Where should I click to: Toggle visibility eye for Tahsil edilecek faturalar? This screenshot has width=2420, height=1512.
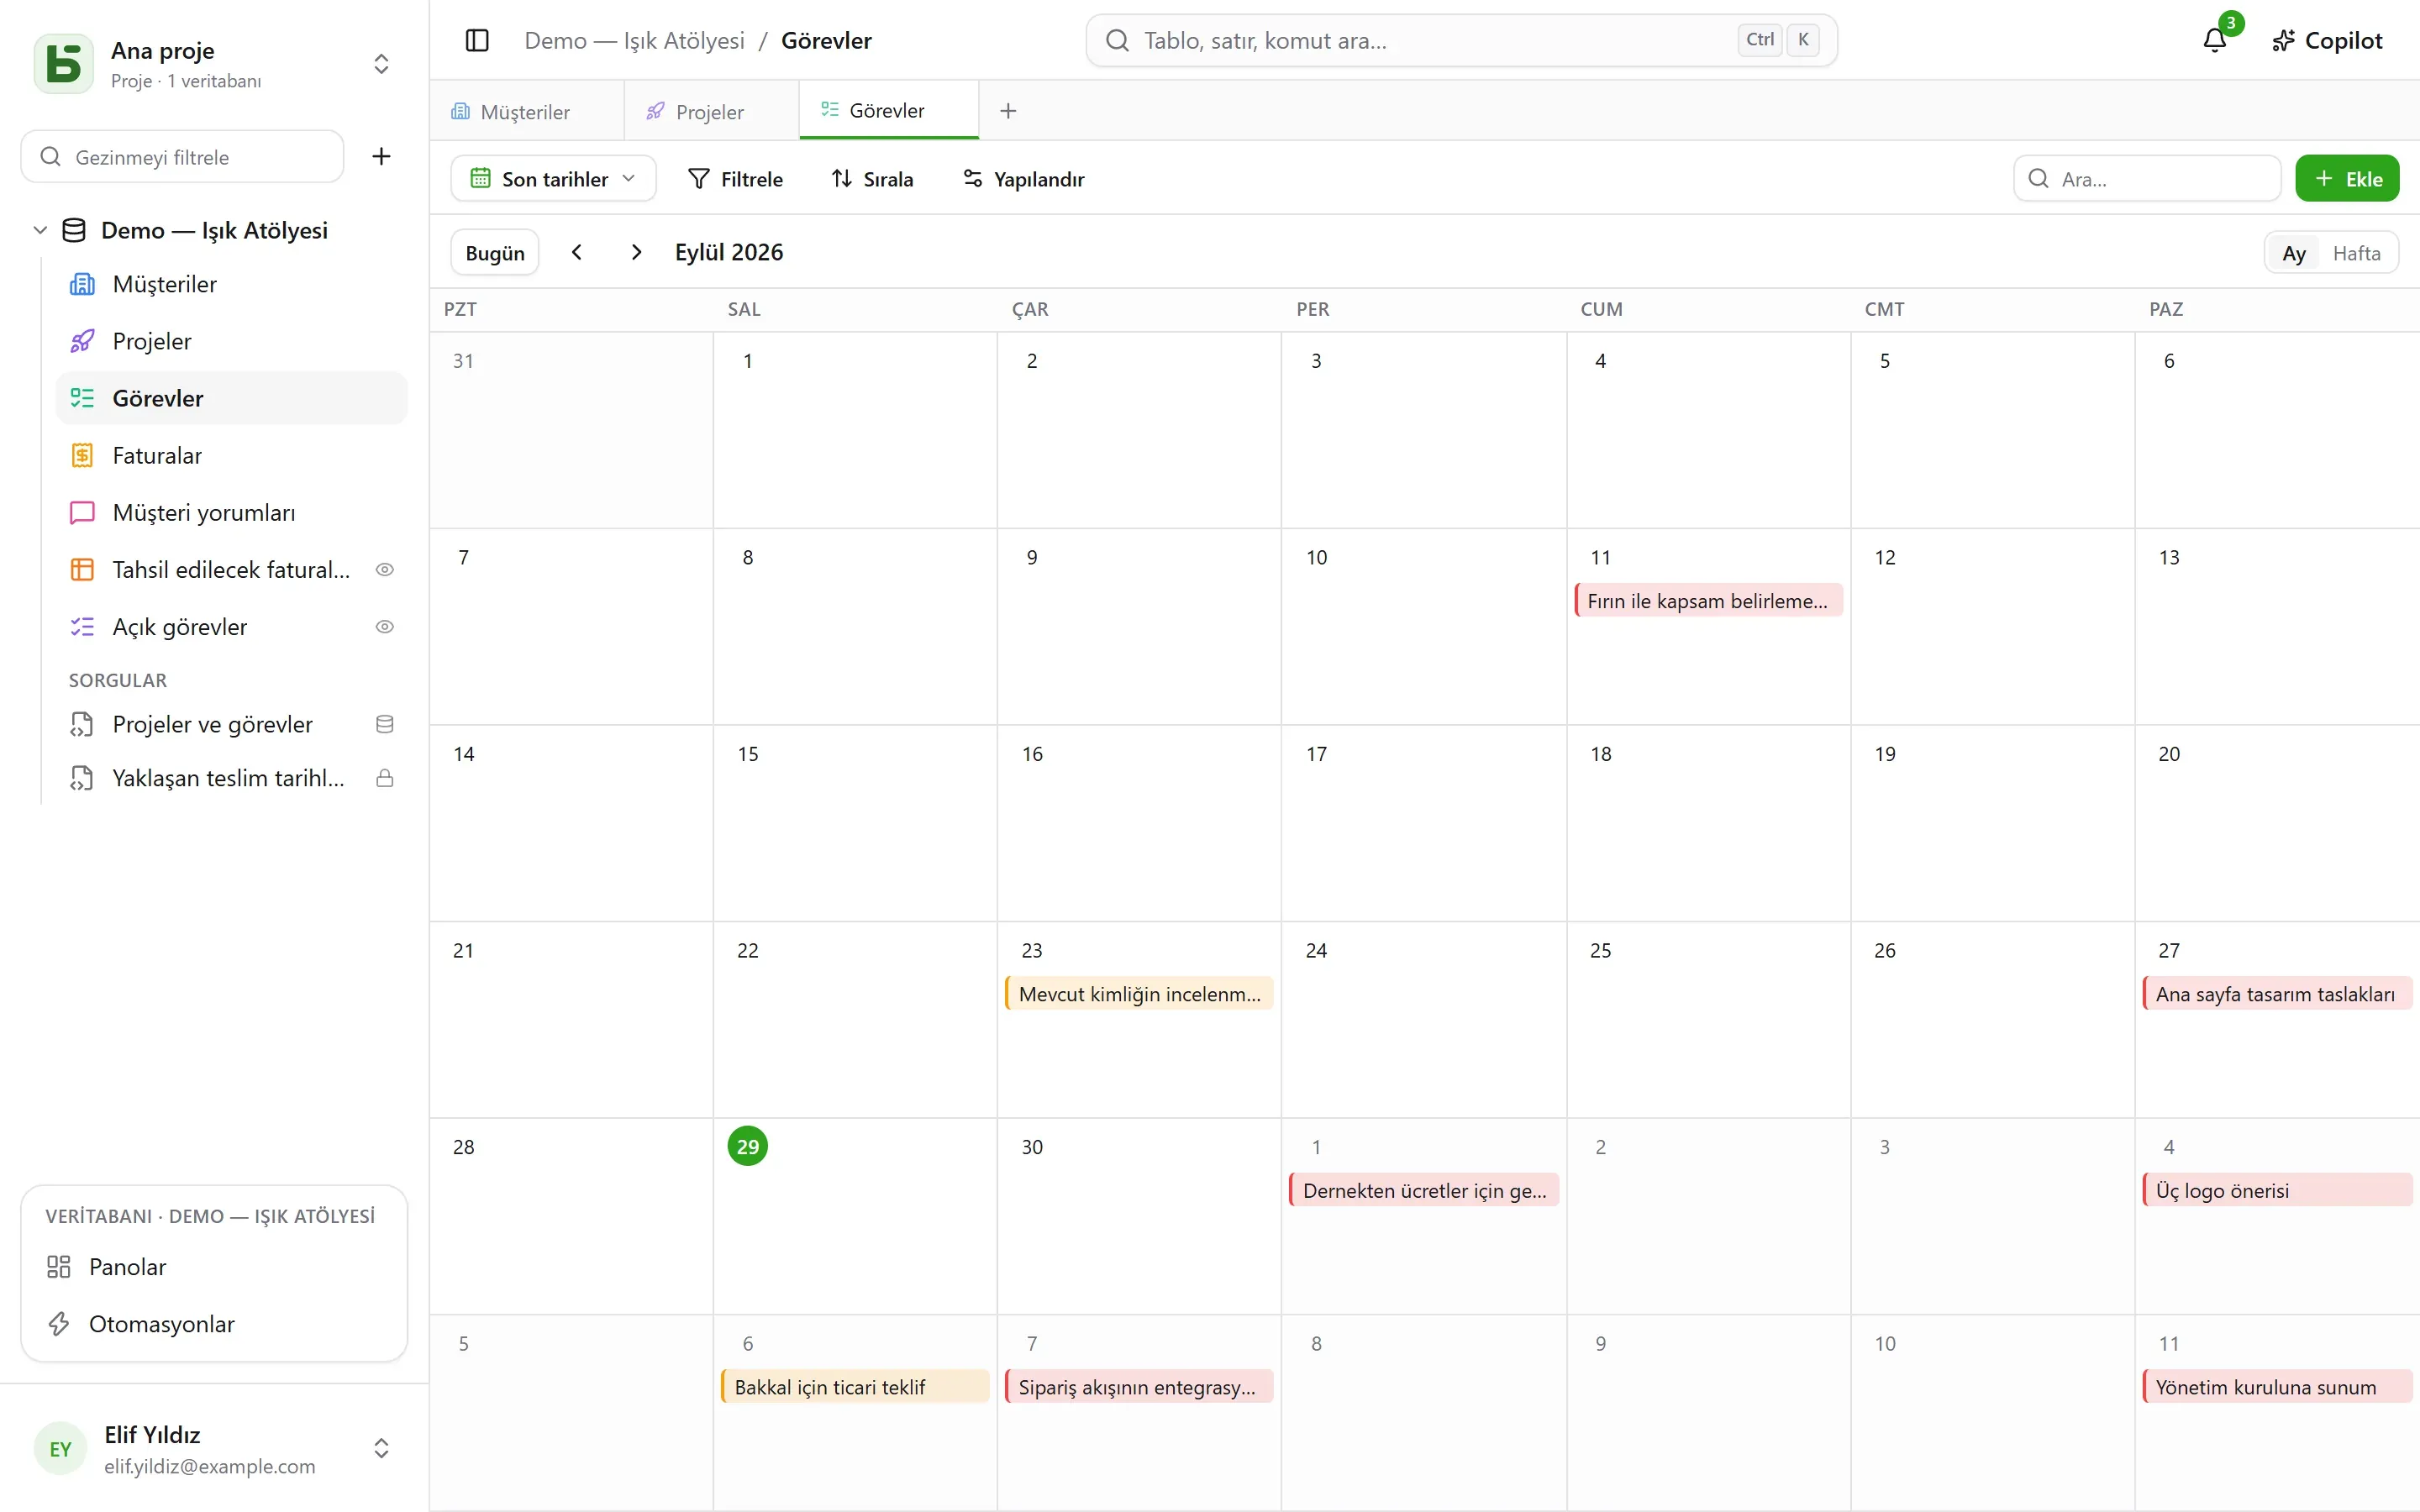tap(384, 570)
